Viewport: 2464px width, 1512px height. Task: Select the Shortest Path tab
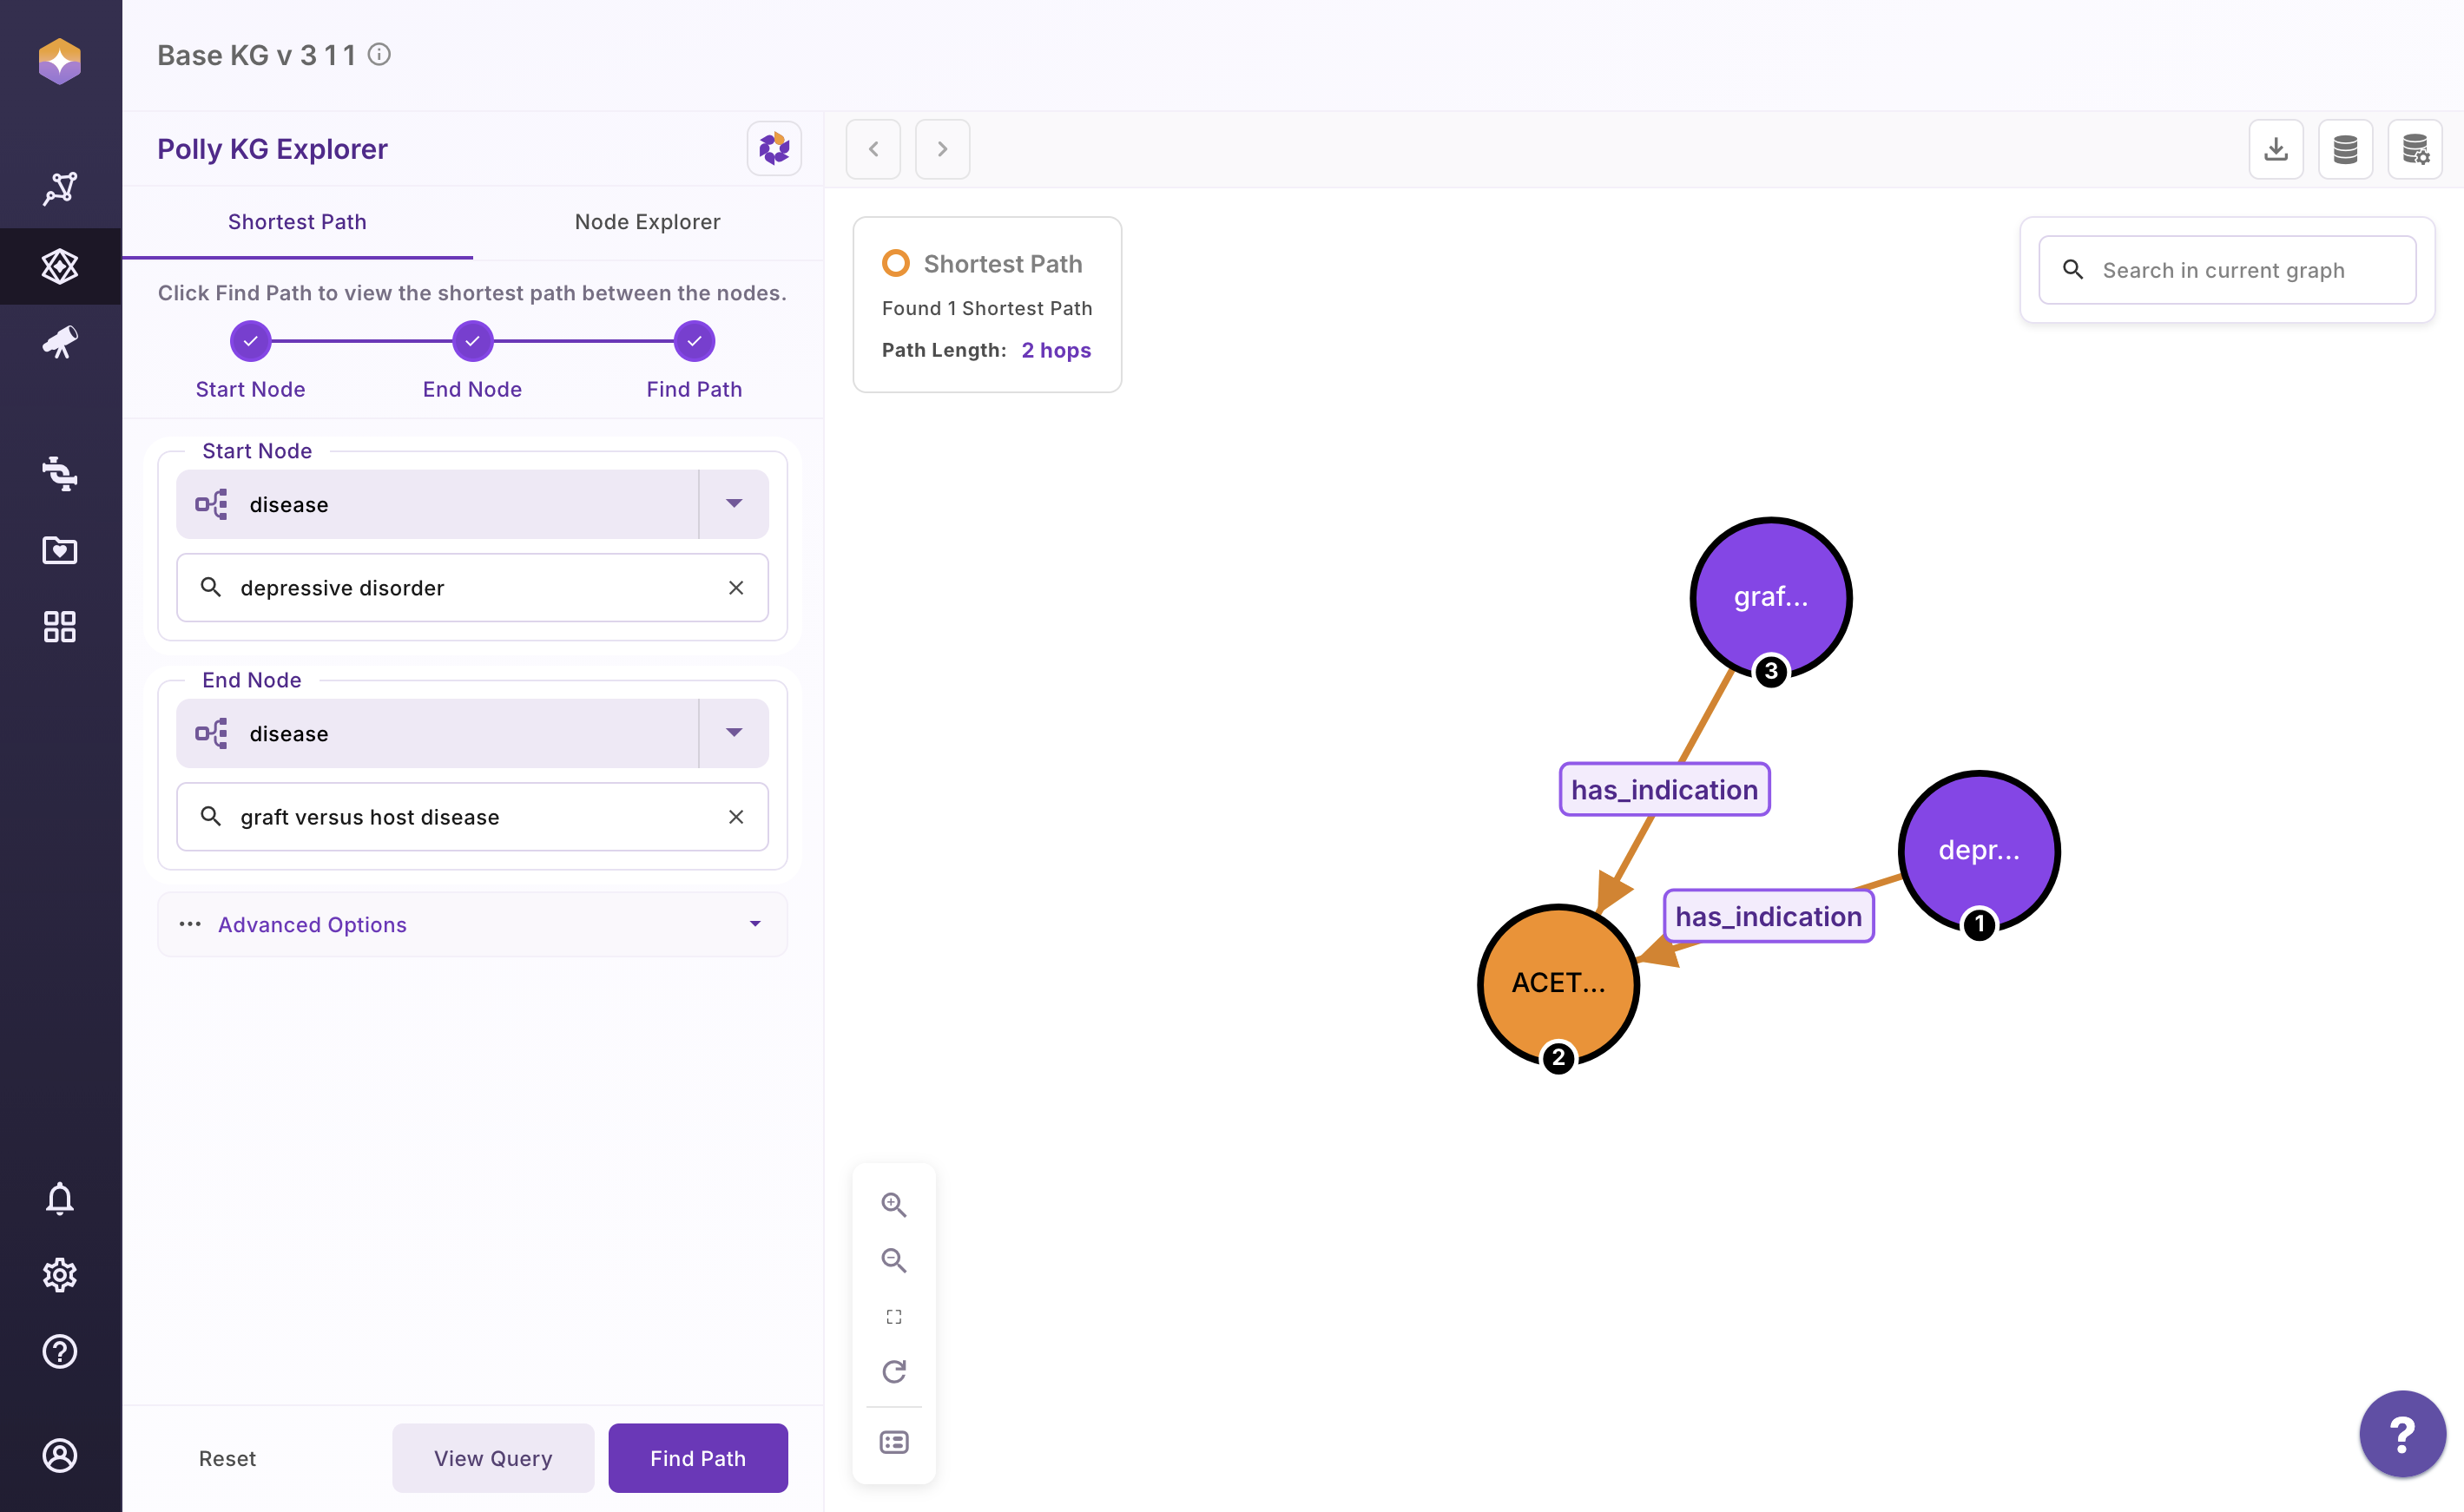(297, 222)
